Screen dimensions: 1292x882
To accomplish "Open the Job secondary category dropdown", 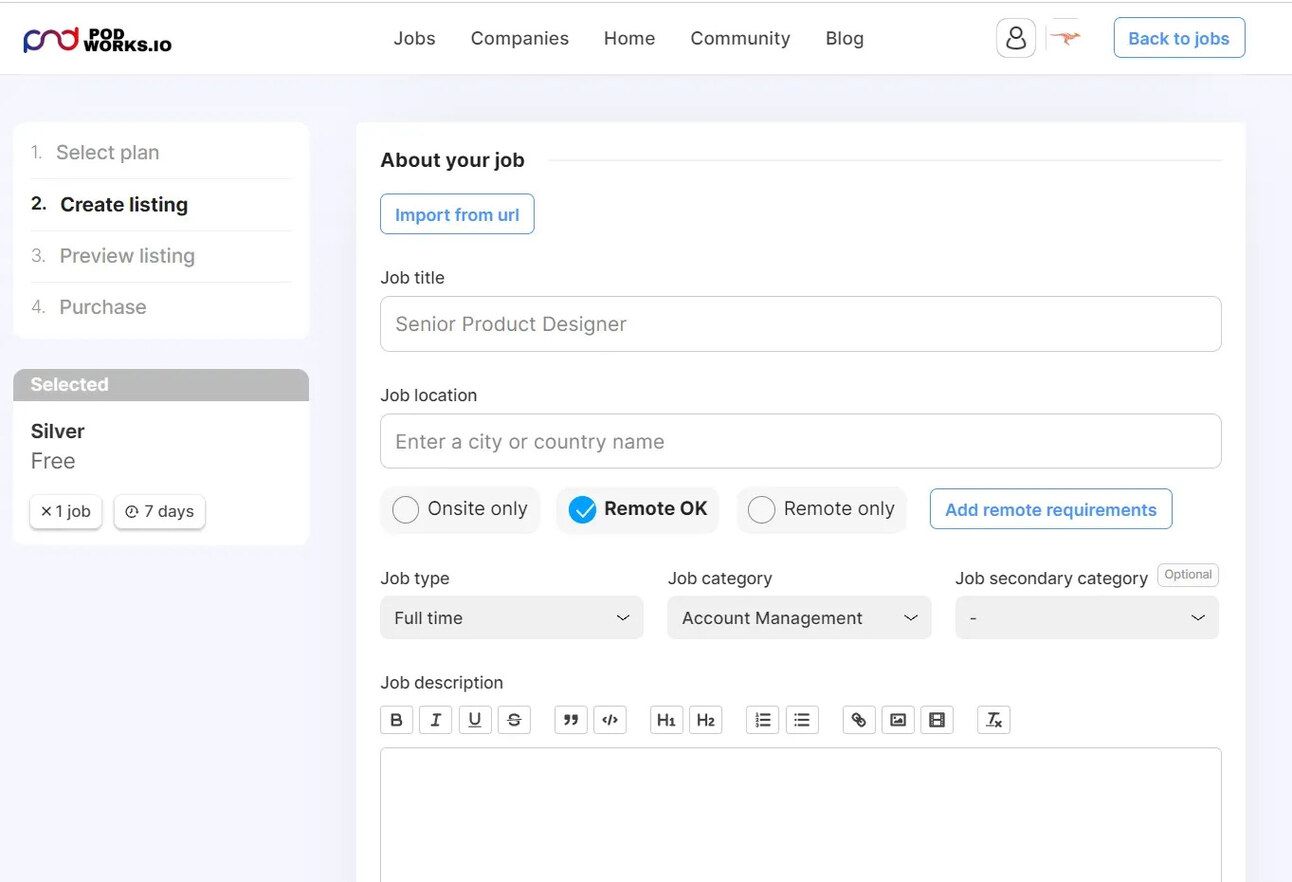I will [x=1086, y=618].
